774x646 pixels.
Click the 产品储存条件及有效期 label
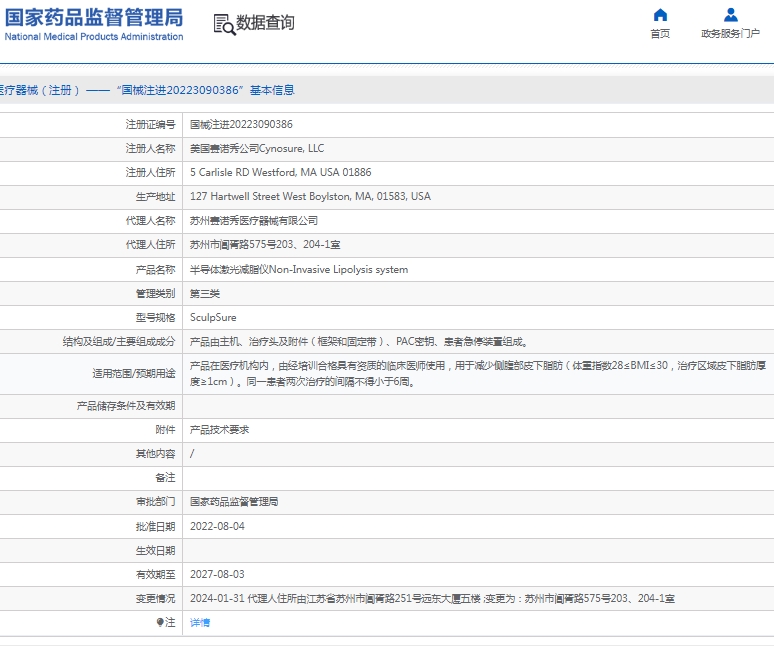click(x=126, y=406)
